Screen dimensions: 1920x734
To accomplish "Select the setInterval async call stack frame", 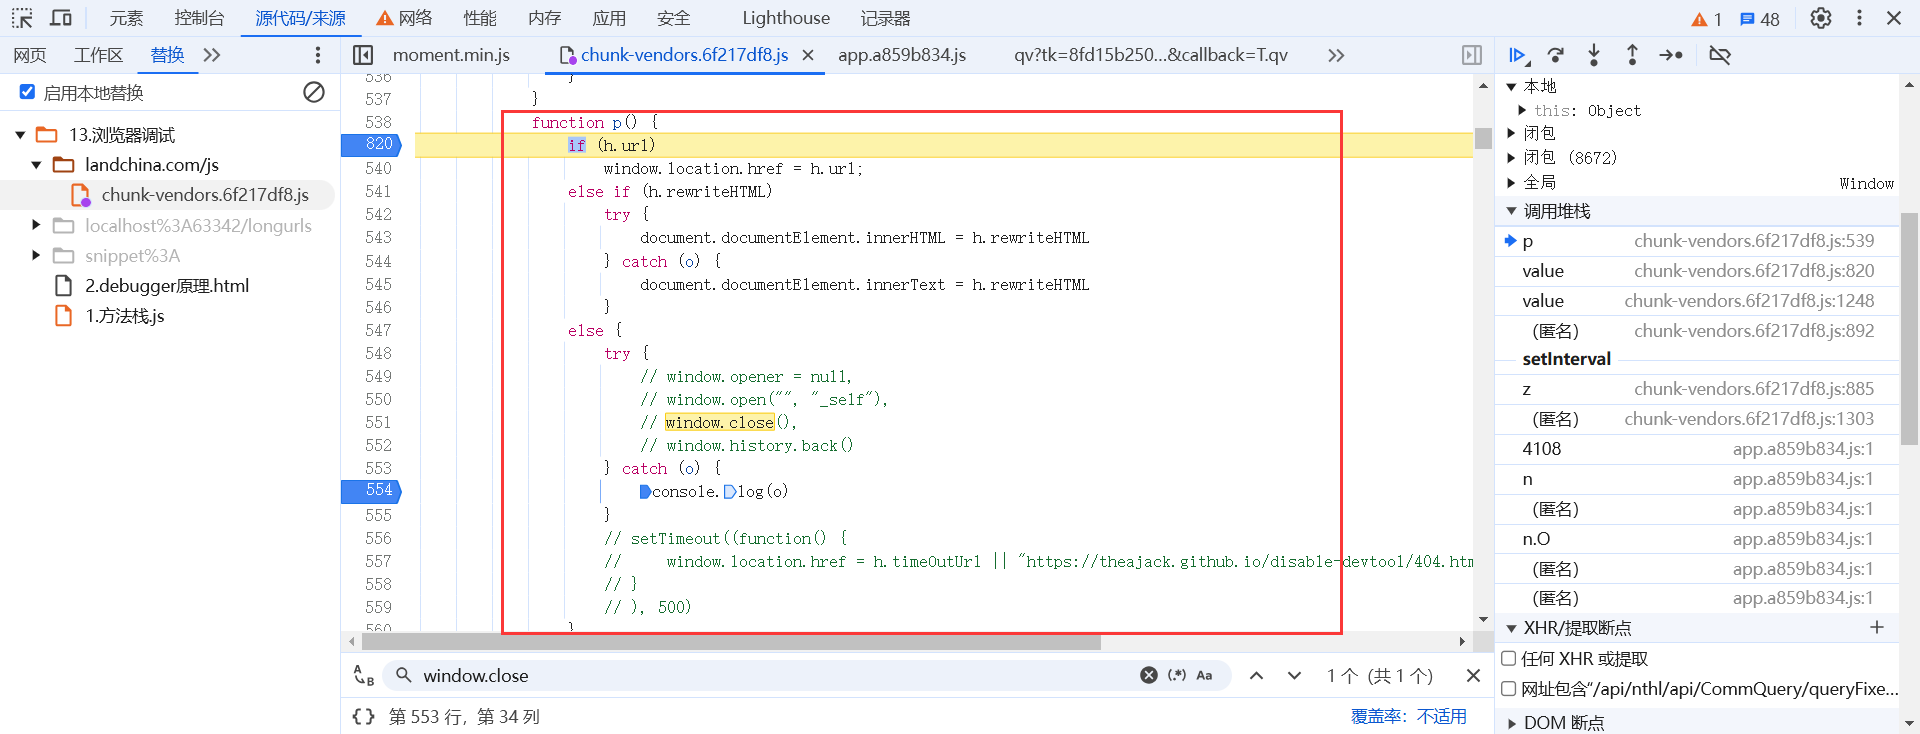I will pyautogui.click(x=1566, y=359).
